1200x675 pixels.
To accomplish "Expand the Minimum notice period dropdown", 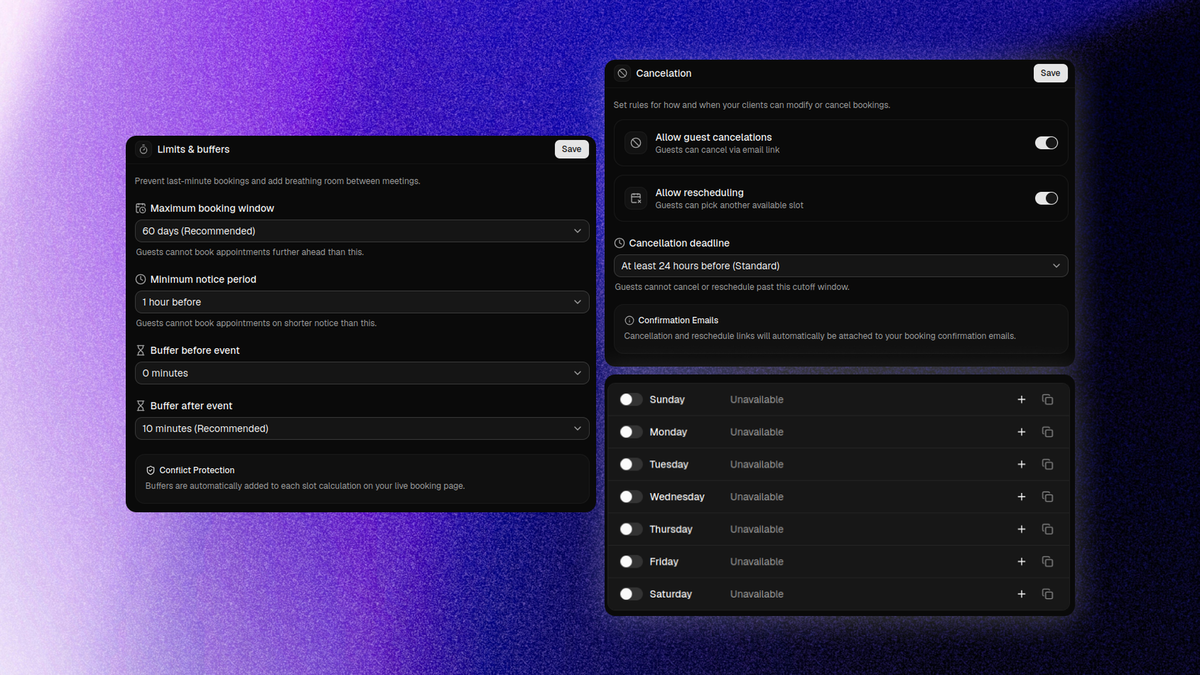I will (x=362, y=302).
